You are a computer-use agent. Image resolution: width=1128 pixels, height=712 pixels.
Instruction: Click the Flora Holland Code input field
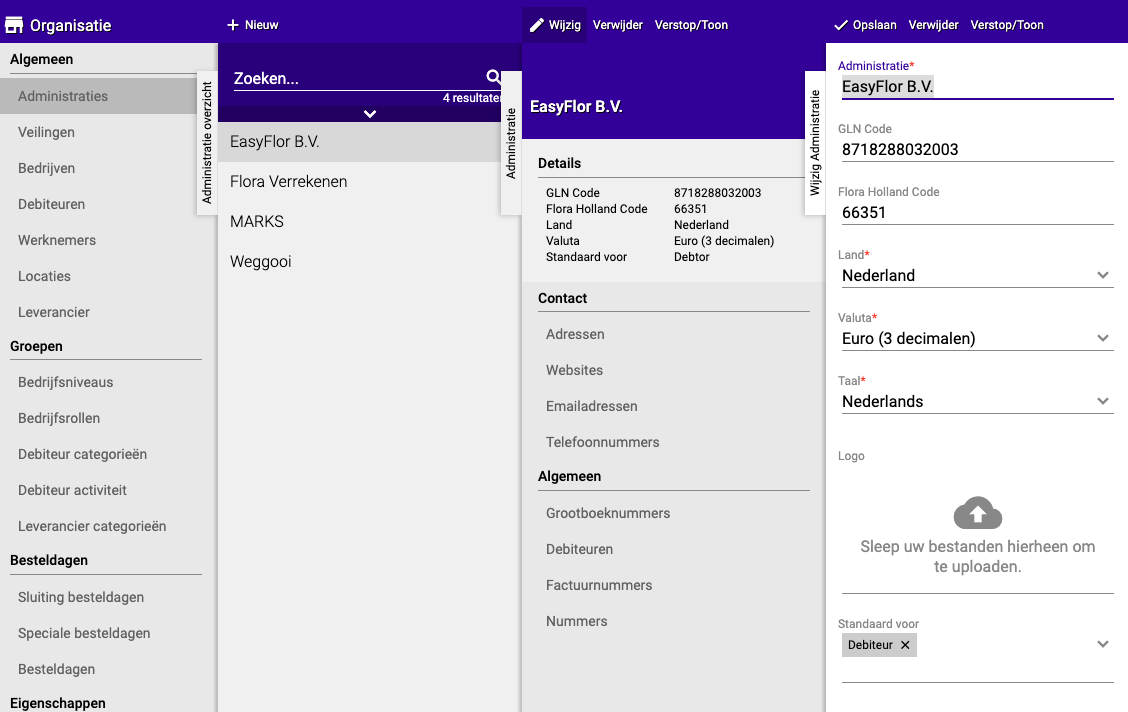point(978,213)
